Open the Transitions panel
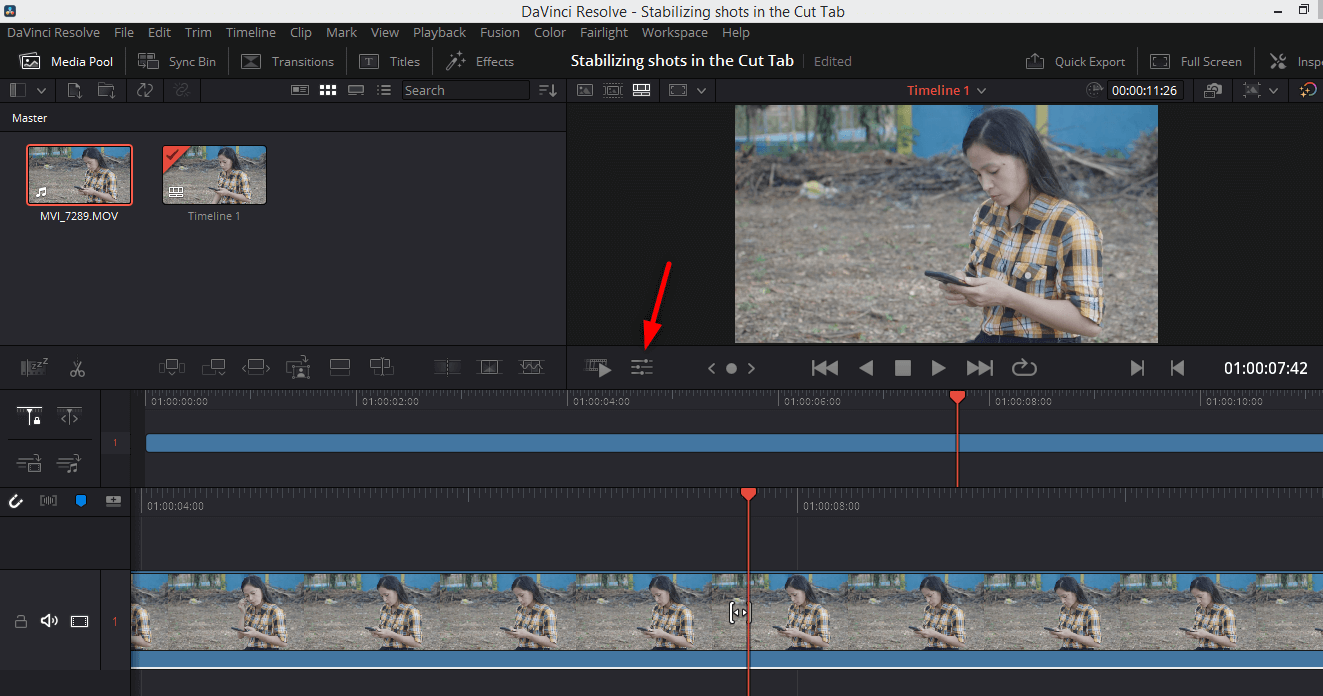This screenshot has width=1323, height=696. (x=288, y=61)
